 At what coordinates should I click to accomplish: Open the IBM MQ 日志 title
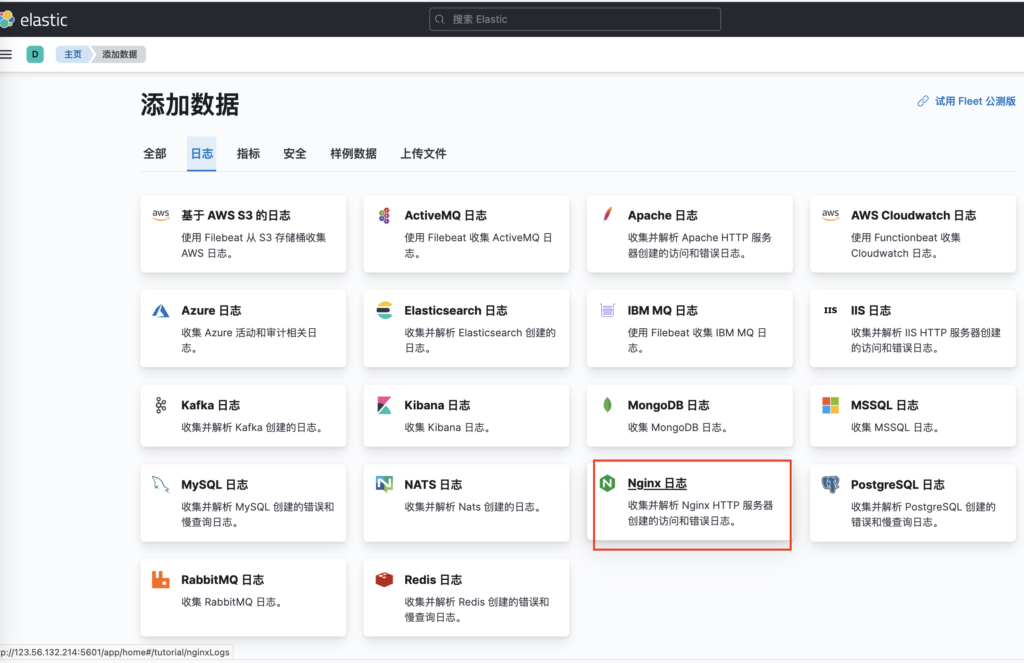click(x=662, y=310)
